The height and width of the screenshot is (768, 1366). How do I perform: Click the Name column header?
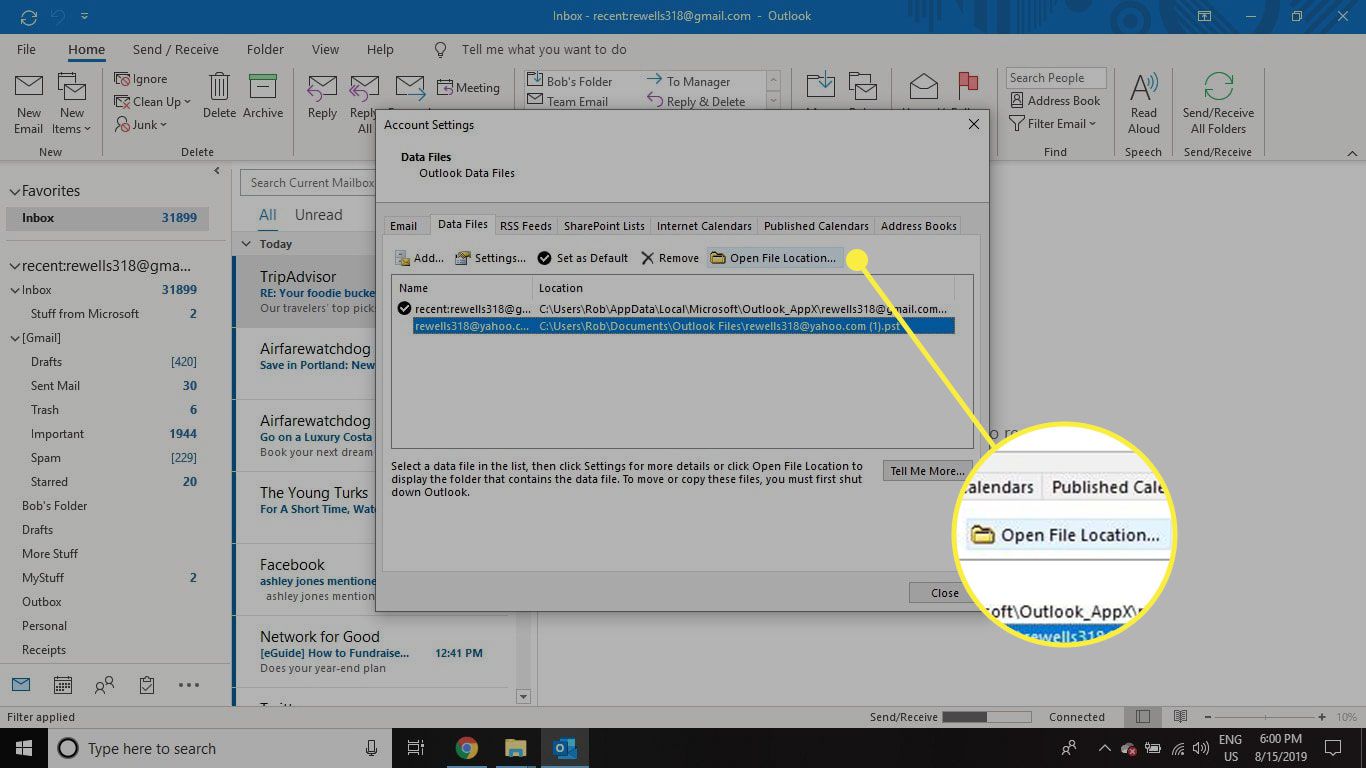coord(463,288)
